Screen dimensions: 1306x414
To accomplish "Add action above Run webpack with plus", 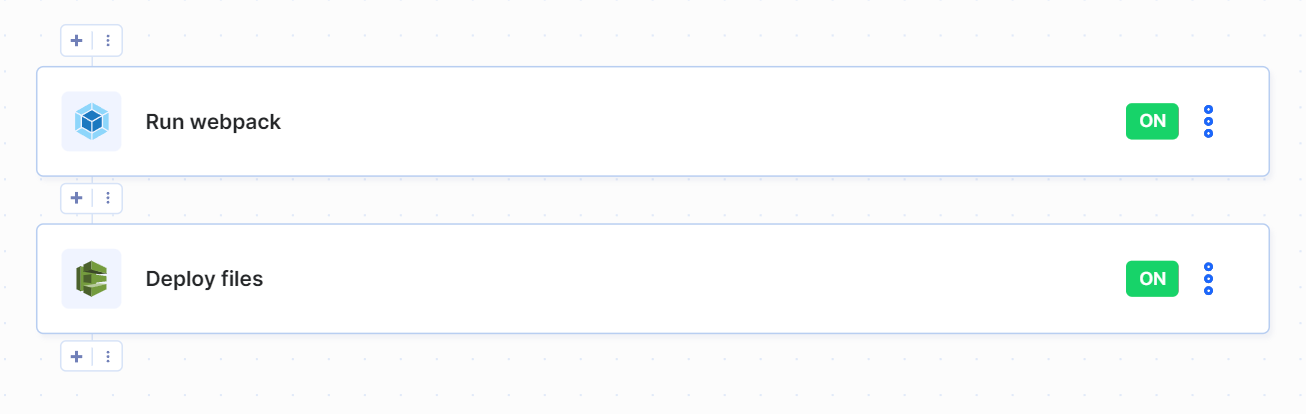I will (77, 41).
